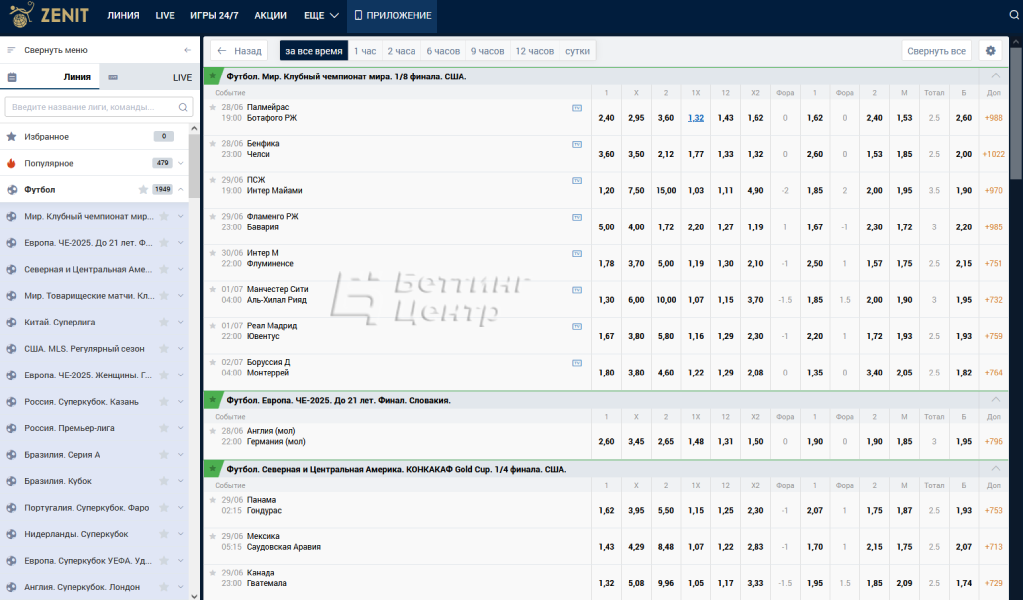Open odds display settings gear

tap(990, 51)
